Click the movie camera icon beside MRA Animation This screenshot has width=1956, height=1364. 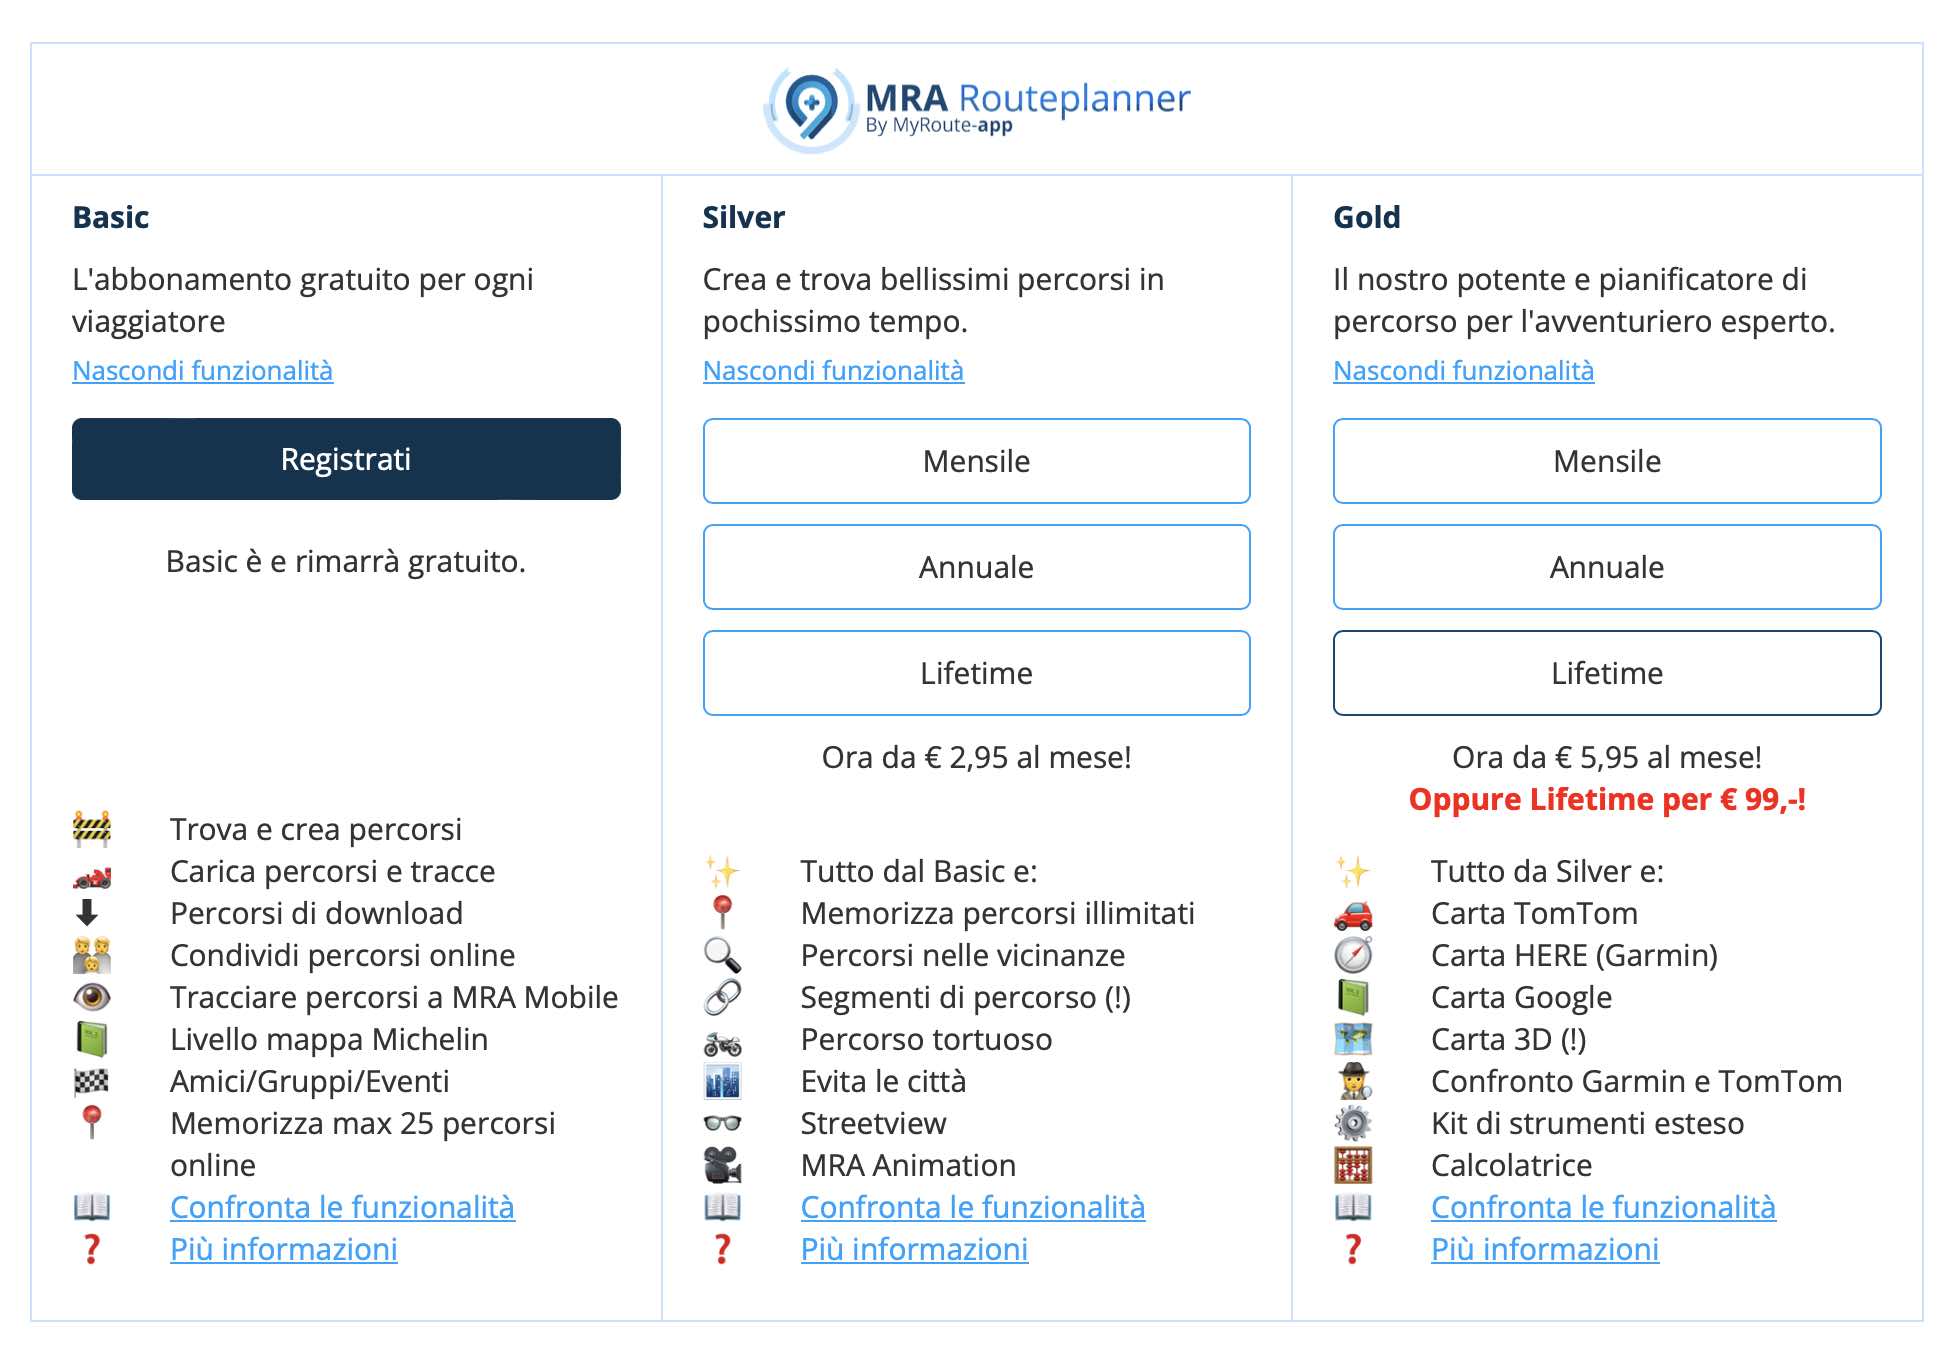(722, 1165)
